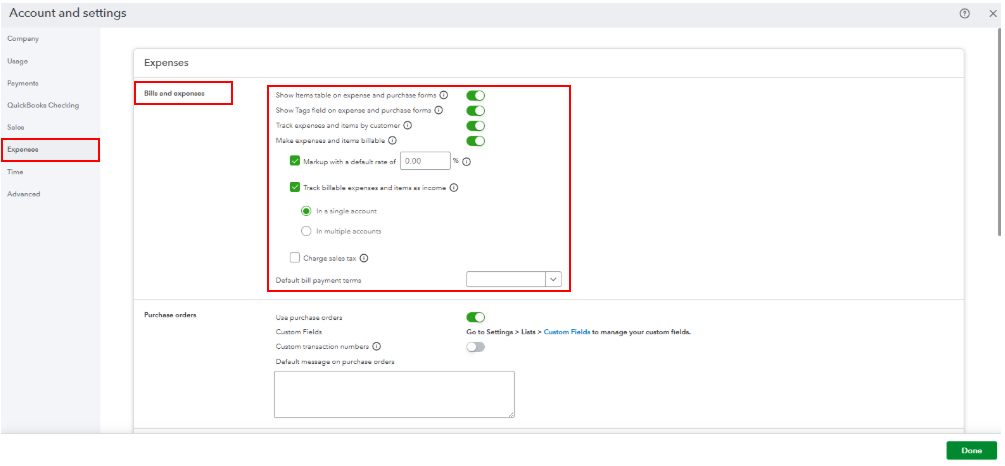Image resolution: width=1005 pixels, height=466 pixels.
Task: Click the Expenses panel title
Action: click(167, 63)
